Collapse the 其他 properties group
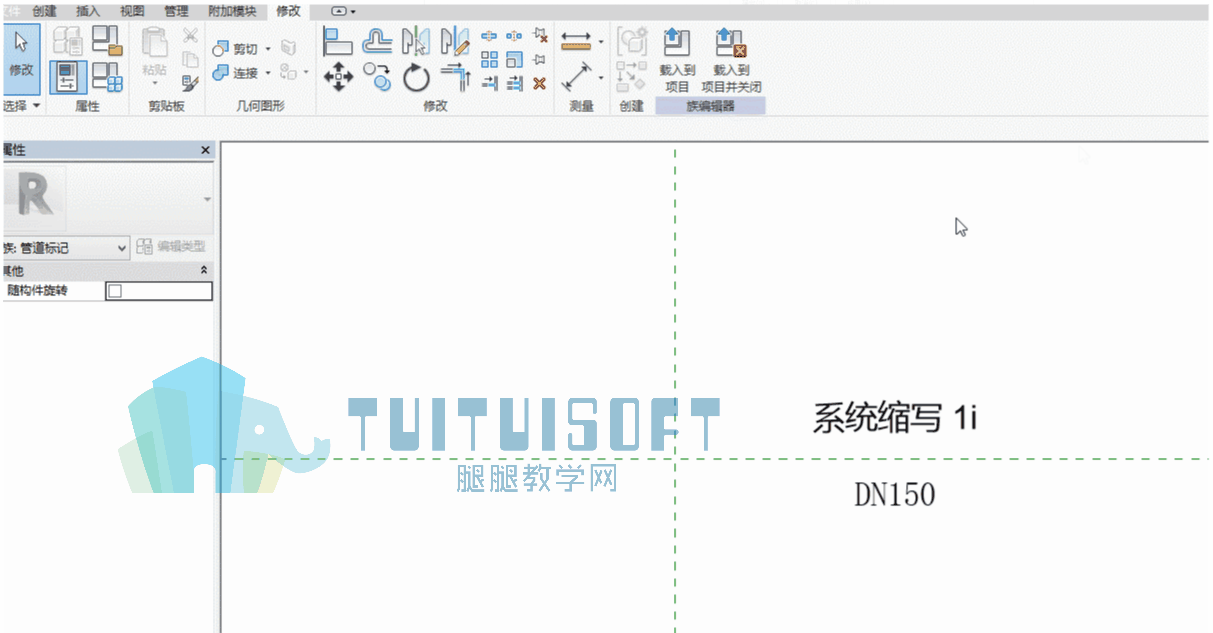 [x=205, y=271]
